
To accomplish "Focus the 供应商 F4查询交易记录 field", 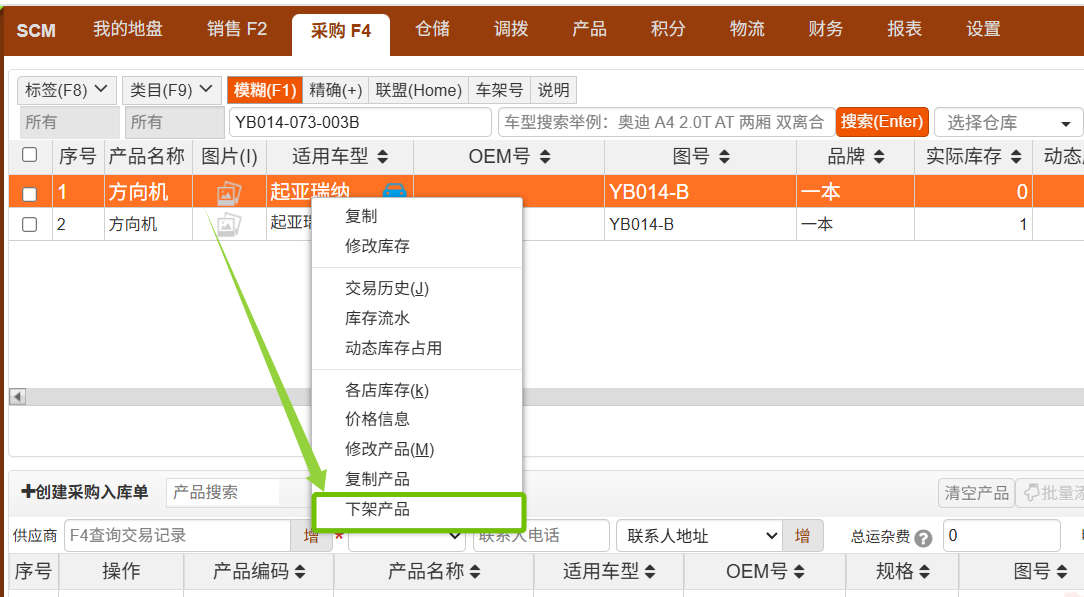I will (178, 536).
